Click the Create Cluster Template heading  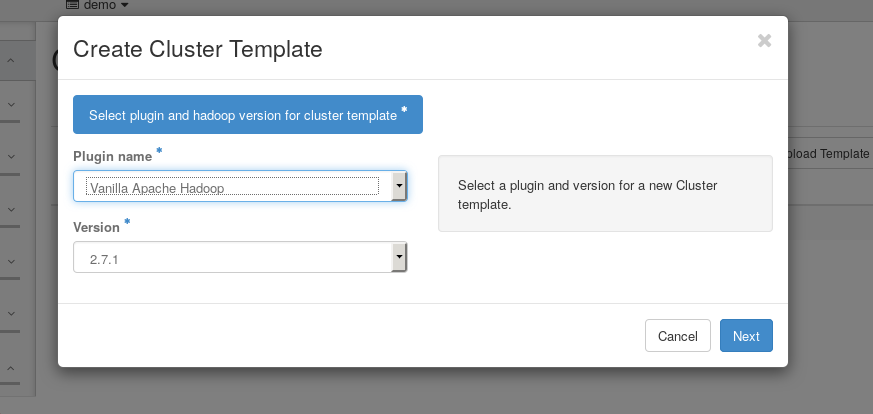pyautogui.click(x=198, y=49)
